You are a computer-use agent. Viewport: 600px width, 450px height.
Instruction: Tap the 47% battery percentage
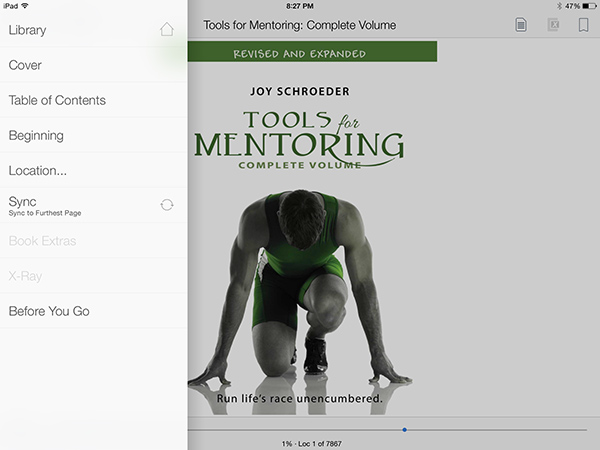pyautogui.click(x=572, y=6)
